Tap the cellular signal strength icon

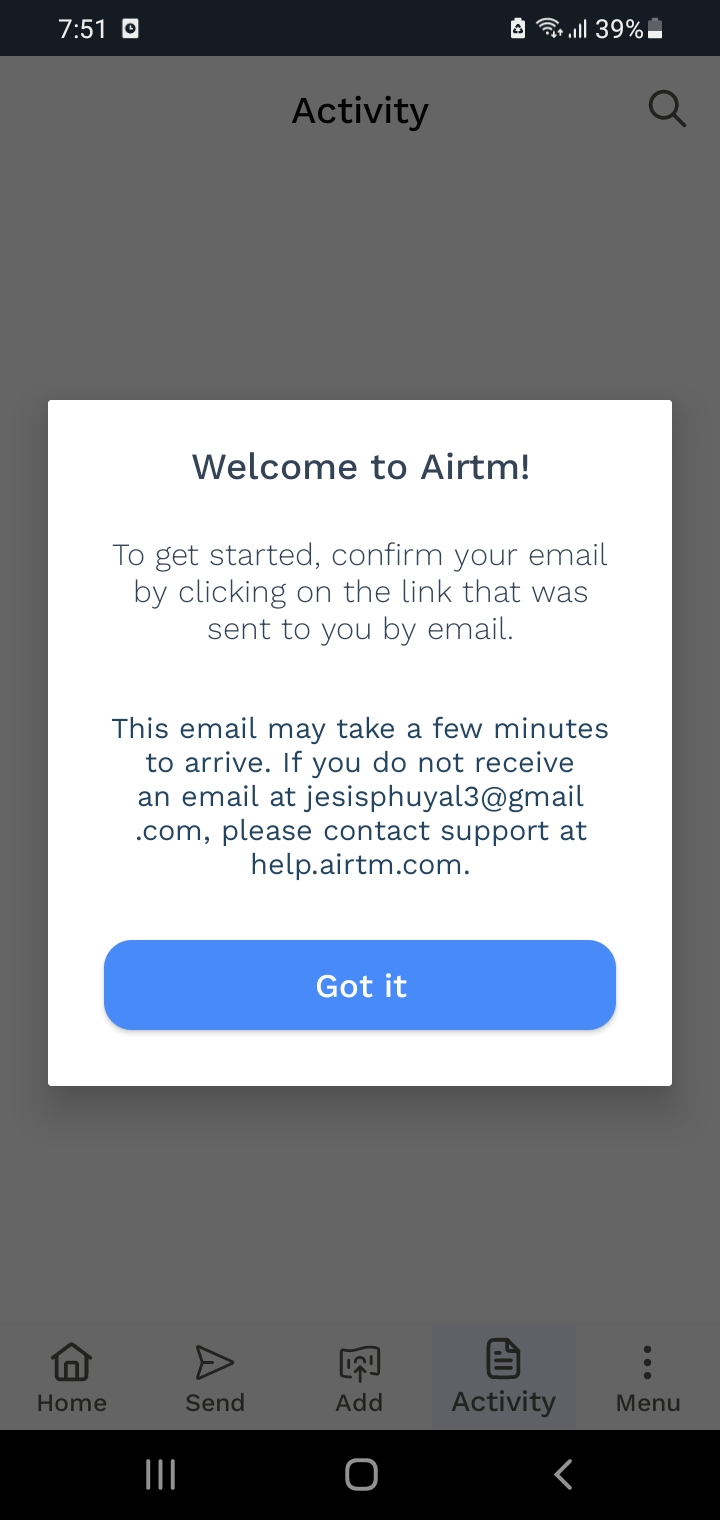click(577, 30)
